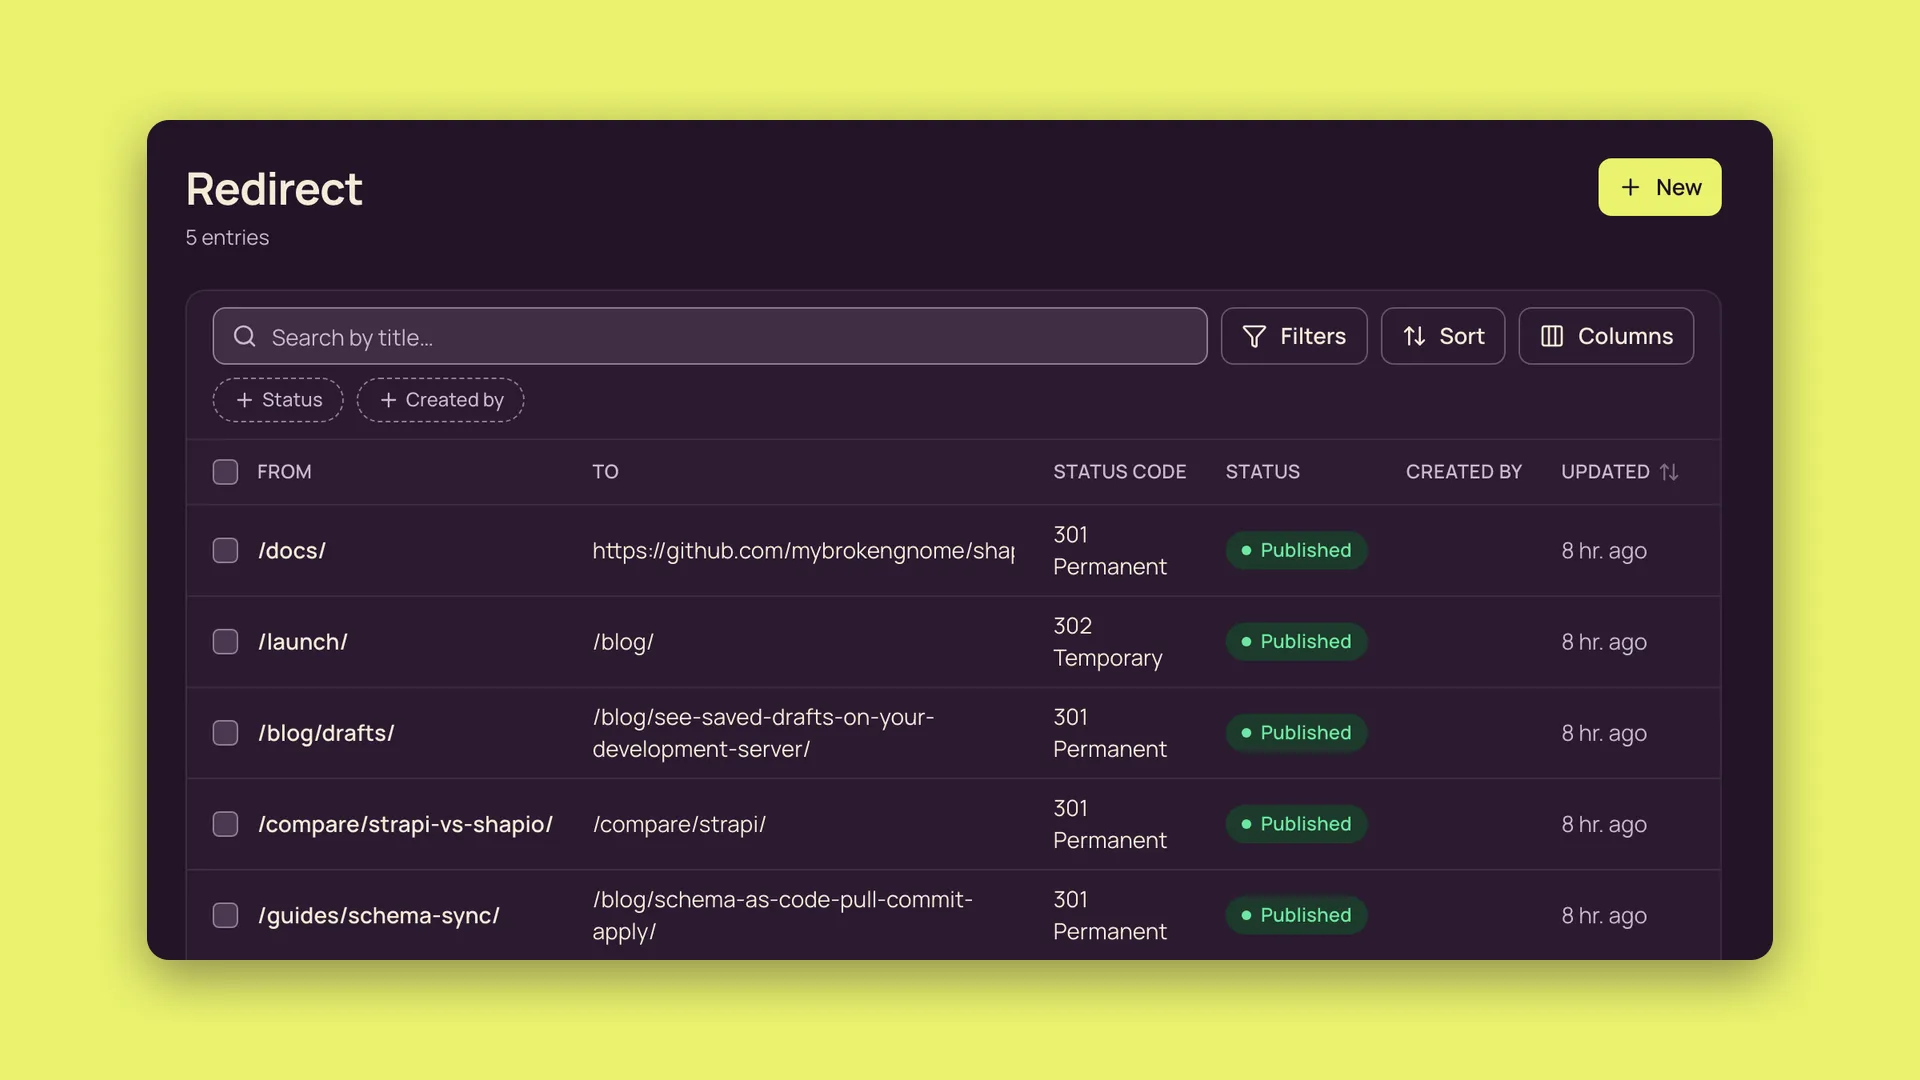Click the /blog/schema-as-code-pull-commit-apply/ destination cell
This screenshot has width=1920, height=1080.
[782, 915]
